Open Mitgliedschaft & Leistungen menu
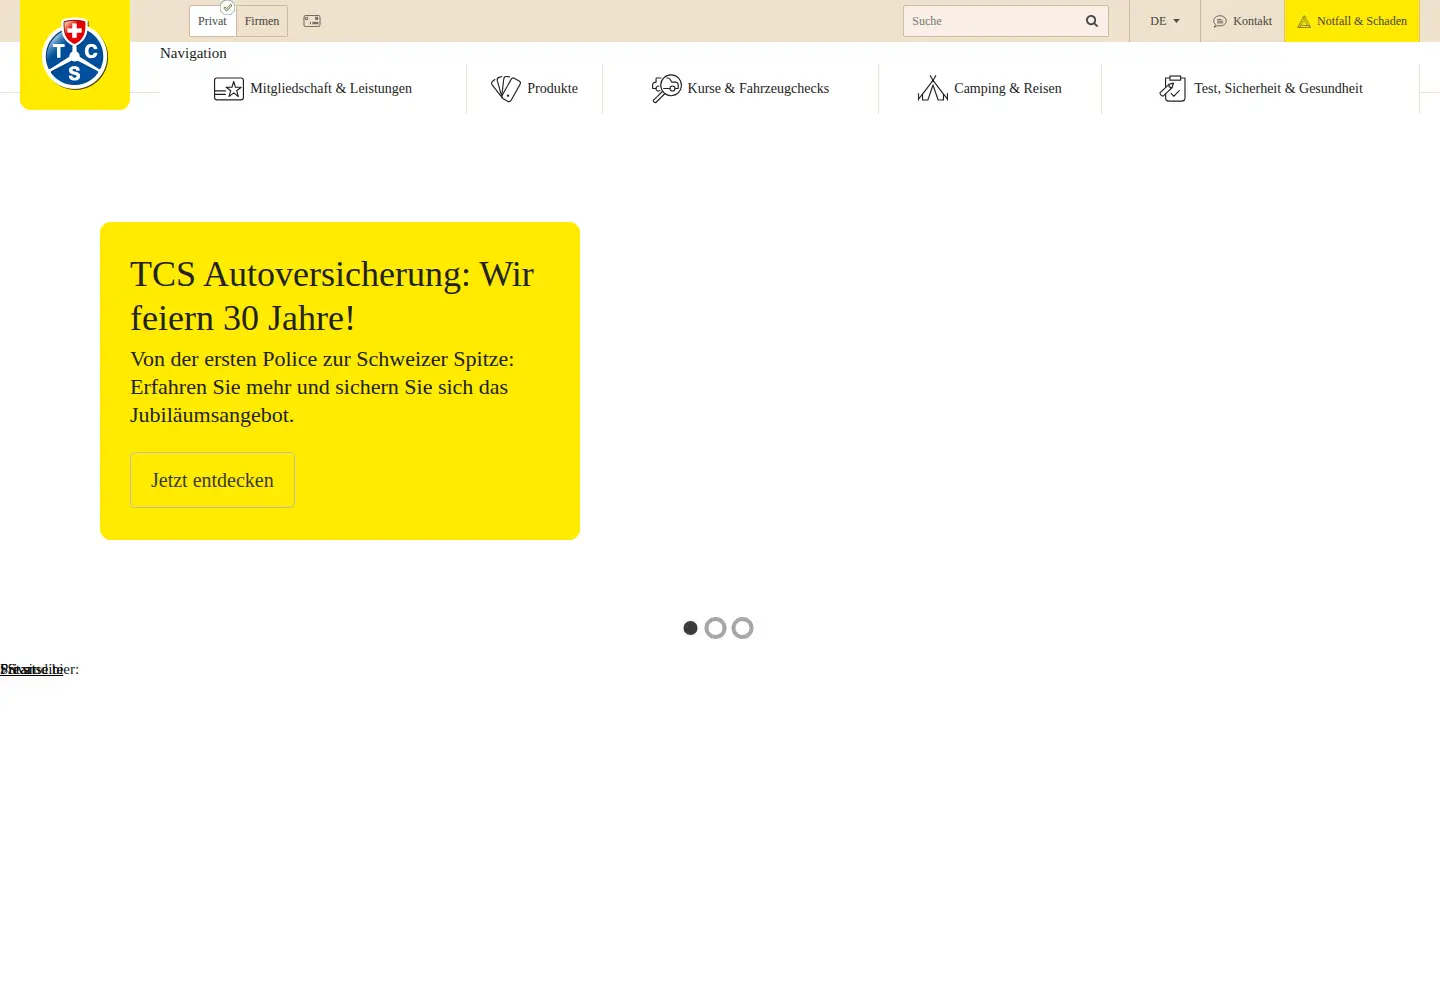Screen dimensions: 1440x1000 click(x=313, y=89)
